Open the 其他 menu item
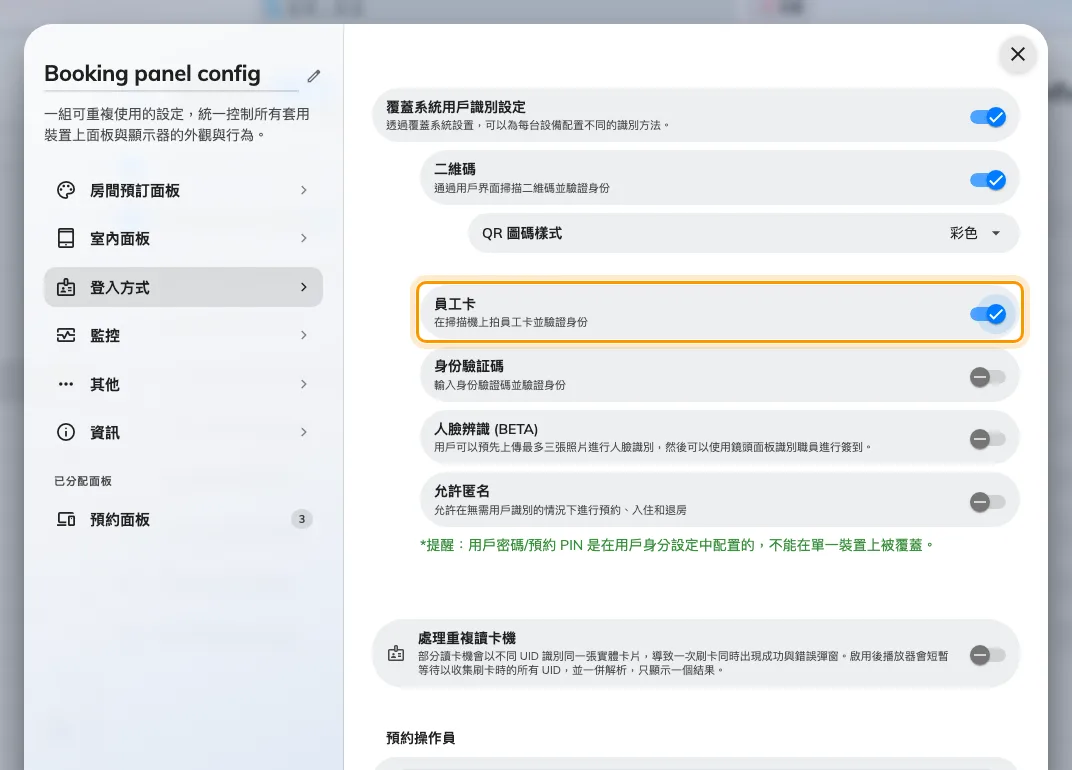Image resolution: width=1072 pixels, height=770 pixels. 183,384
